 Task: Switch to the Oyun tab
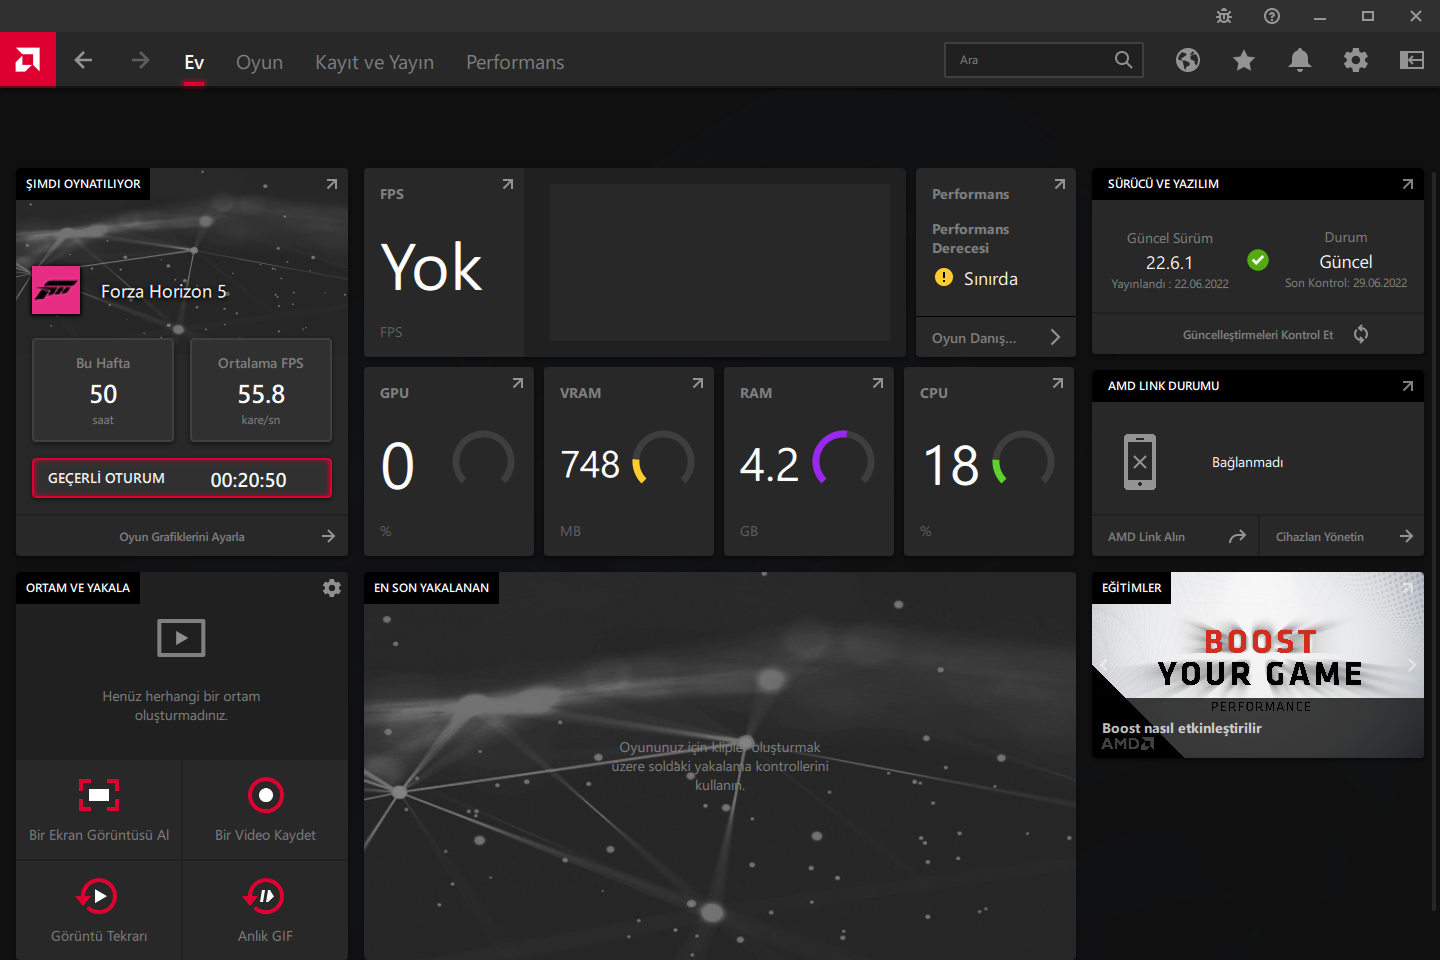tap(259, 62)
